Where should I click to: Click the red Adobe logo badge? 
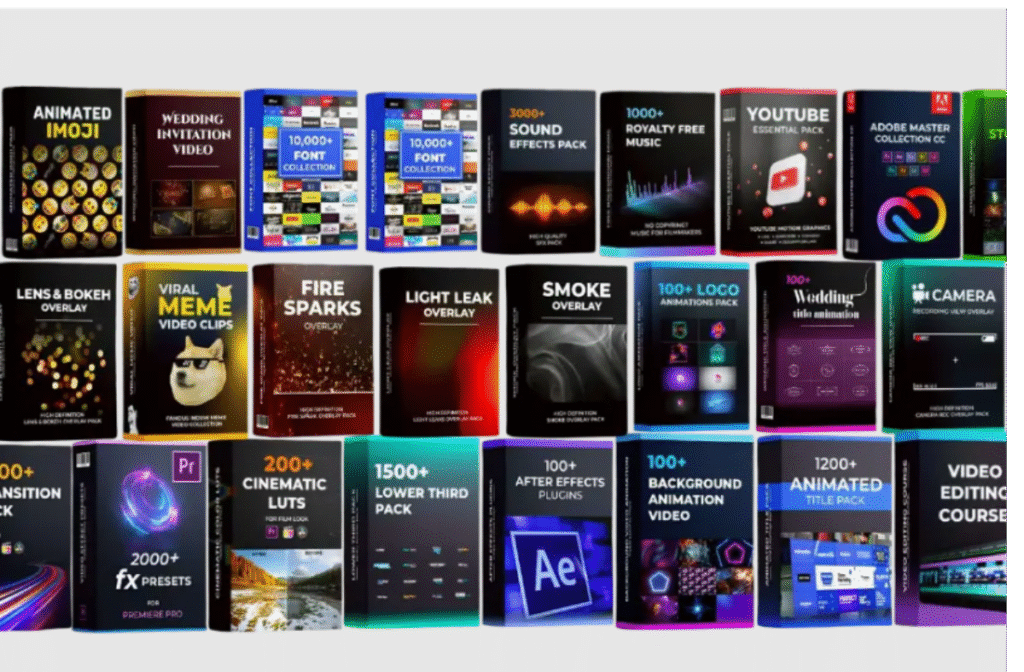click(x=942, y=102)
